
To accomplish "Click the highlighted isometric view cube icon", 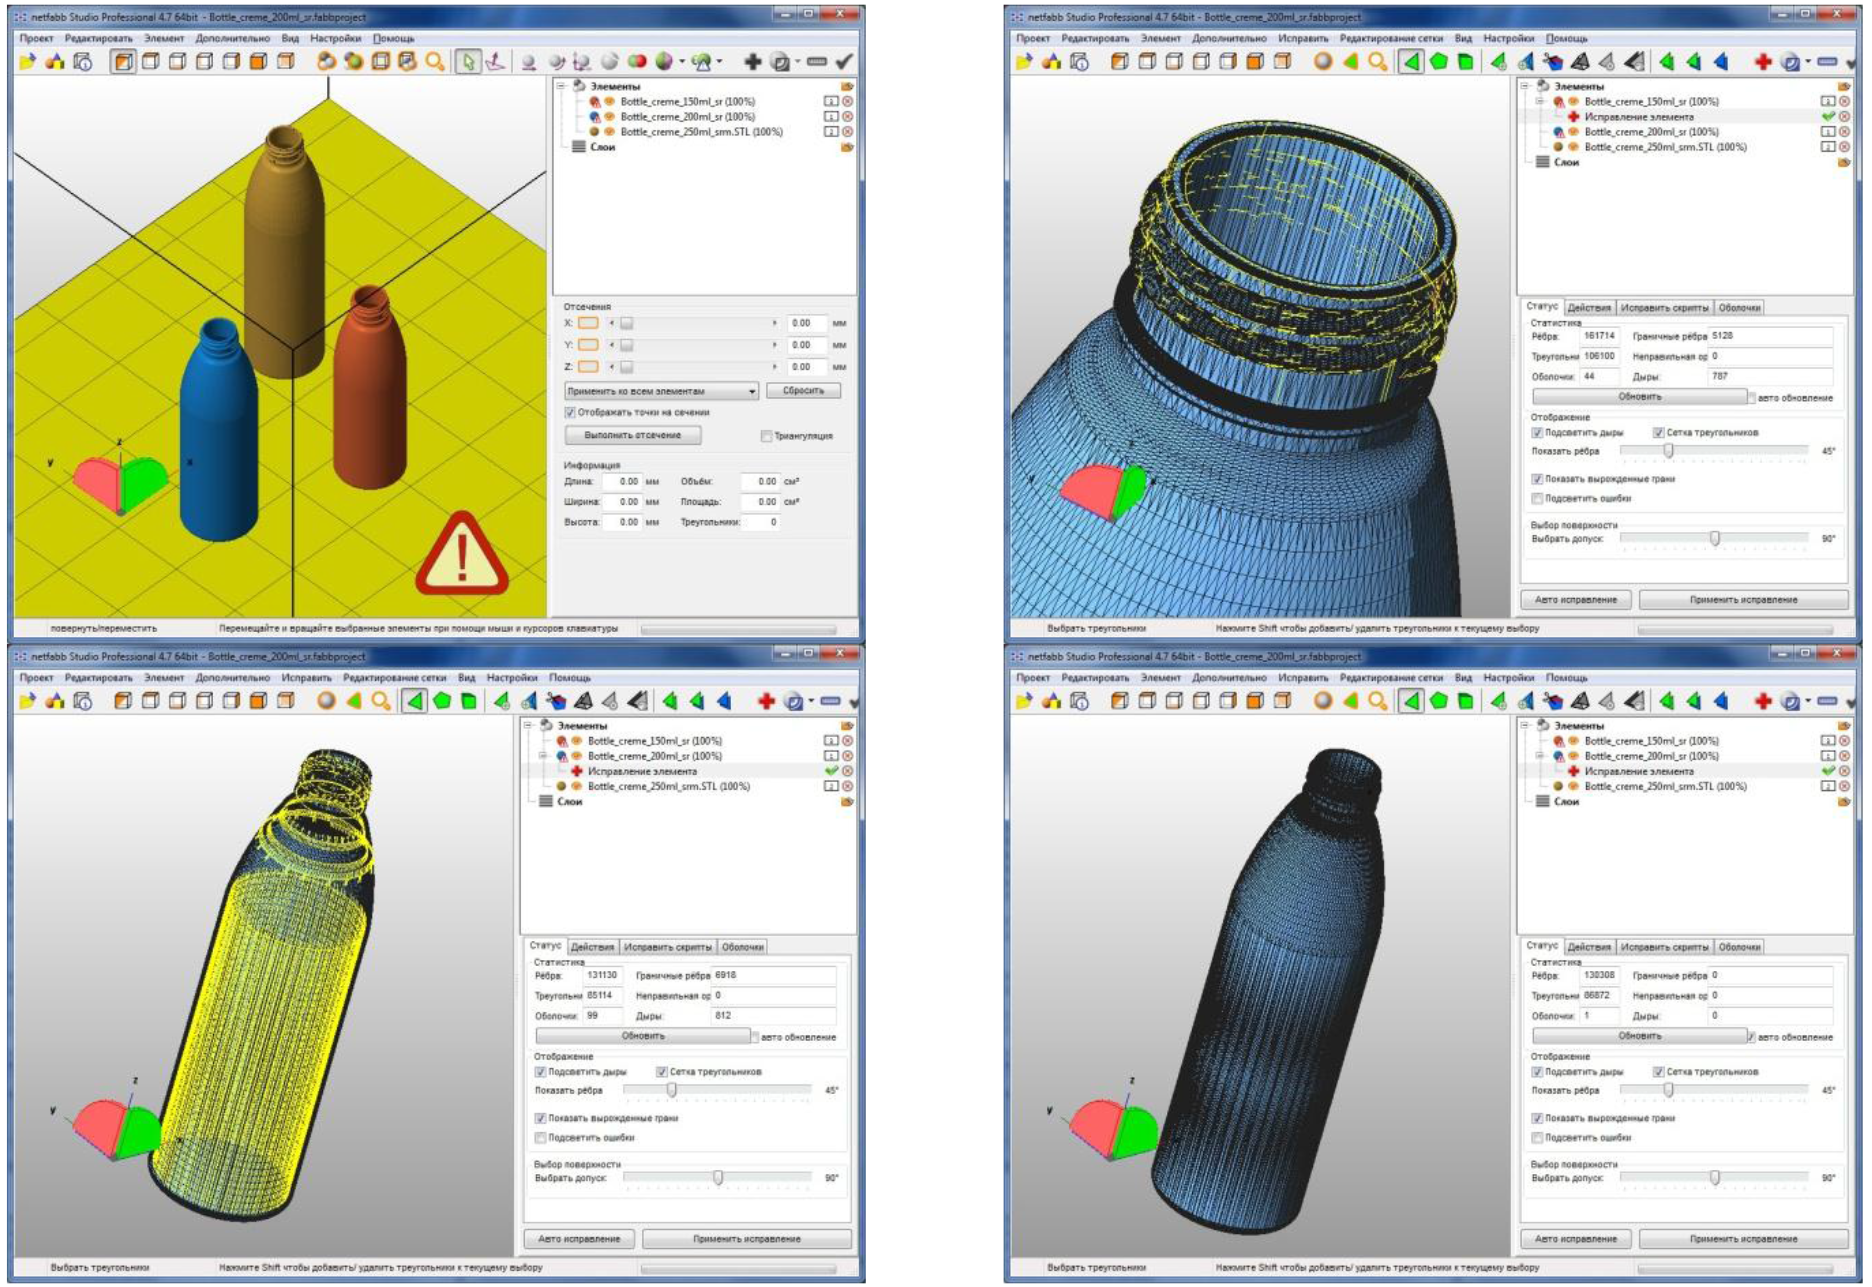I will [x=124, y=62].
